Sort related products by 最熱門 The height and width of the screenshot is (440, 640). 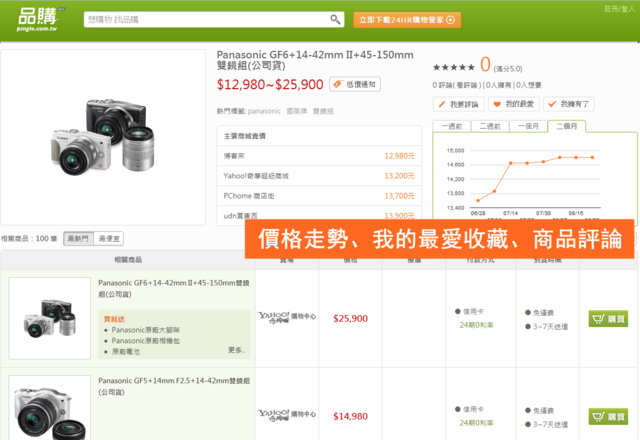(x=78, y=238)
